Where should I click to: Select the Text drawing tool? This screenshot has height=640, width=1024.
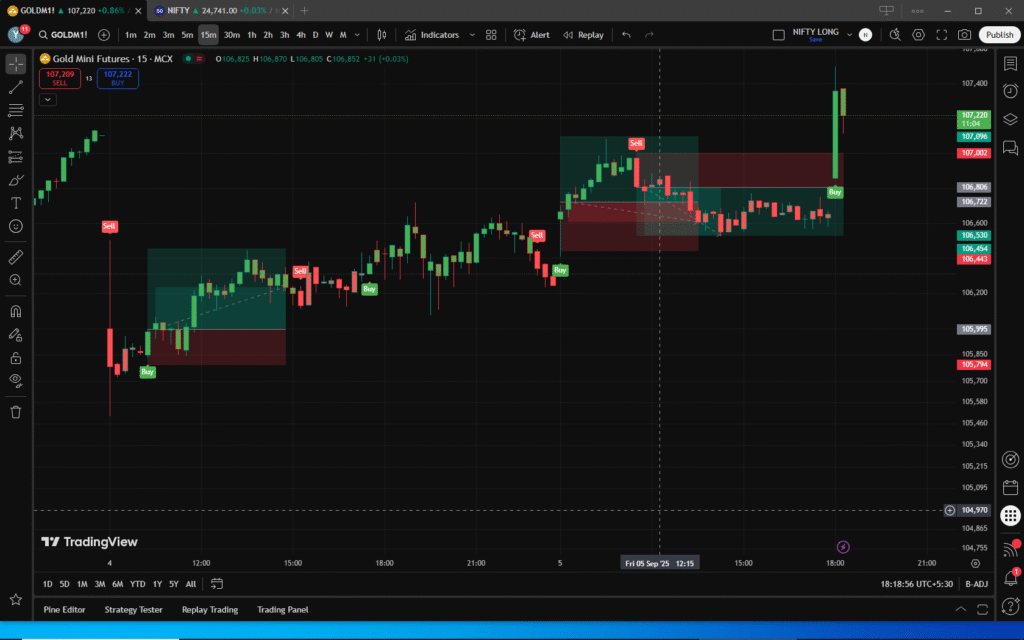16,203
